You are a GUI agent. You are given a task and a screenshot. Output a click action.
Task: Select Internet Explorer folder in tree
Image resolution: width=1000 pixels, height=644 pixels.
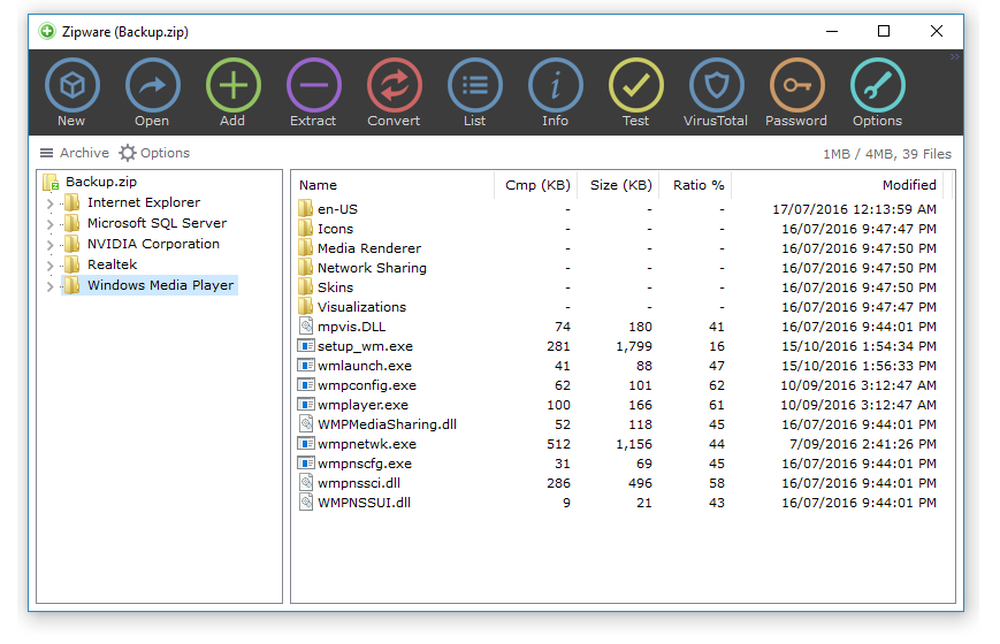133,203
